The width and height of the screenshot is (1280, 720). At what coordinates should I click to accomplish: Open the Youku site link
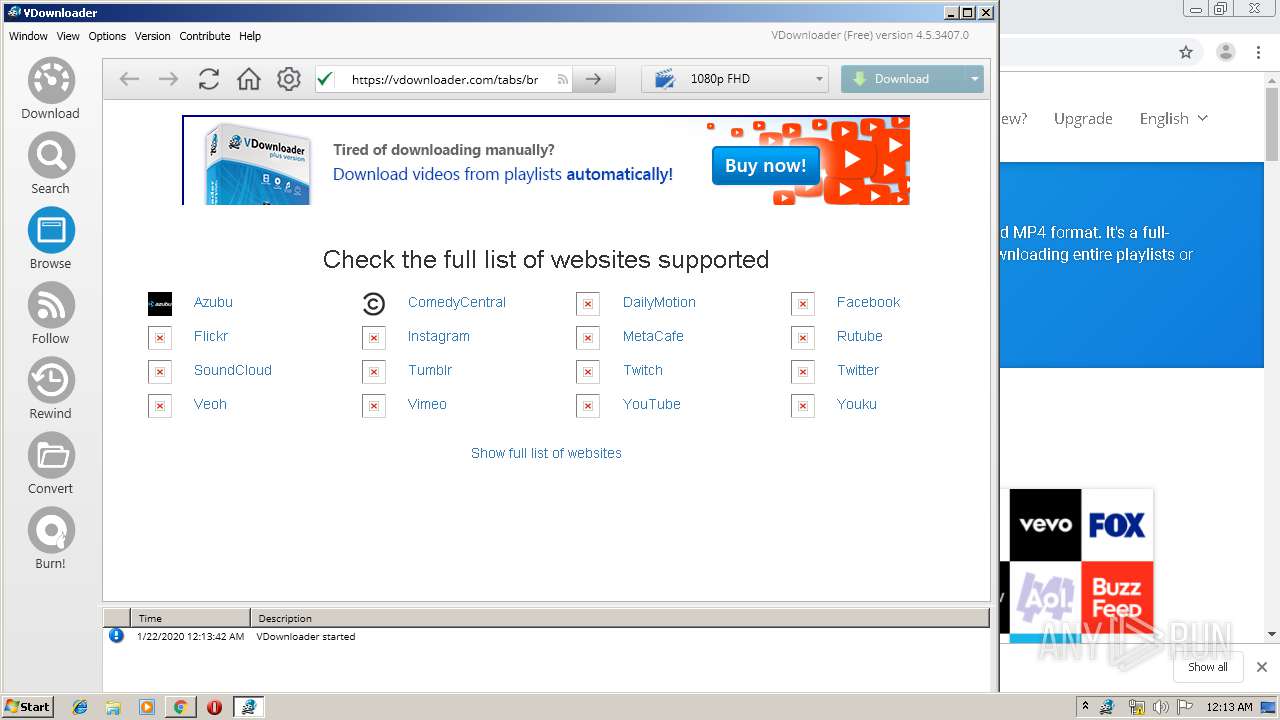[857, 404]
